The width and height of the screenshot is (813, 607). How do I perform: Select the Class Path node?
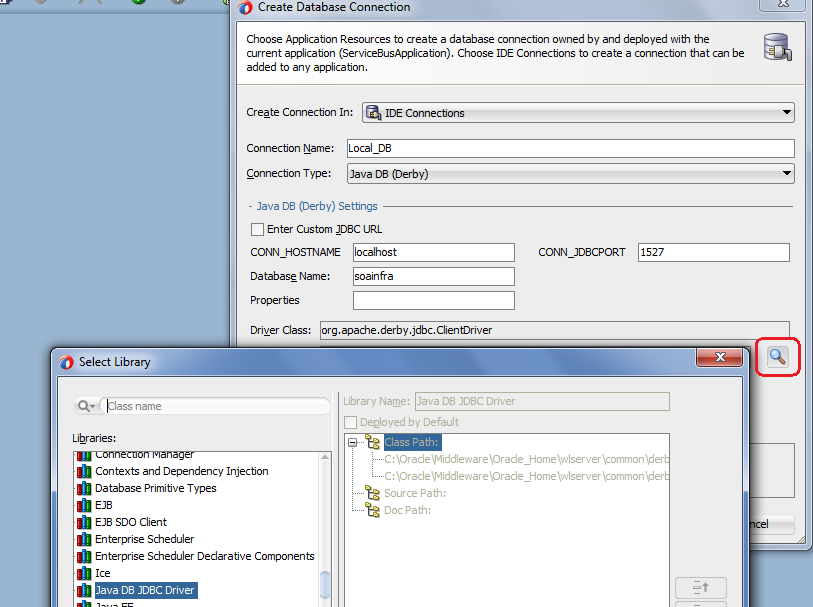click(412, 442)
